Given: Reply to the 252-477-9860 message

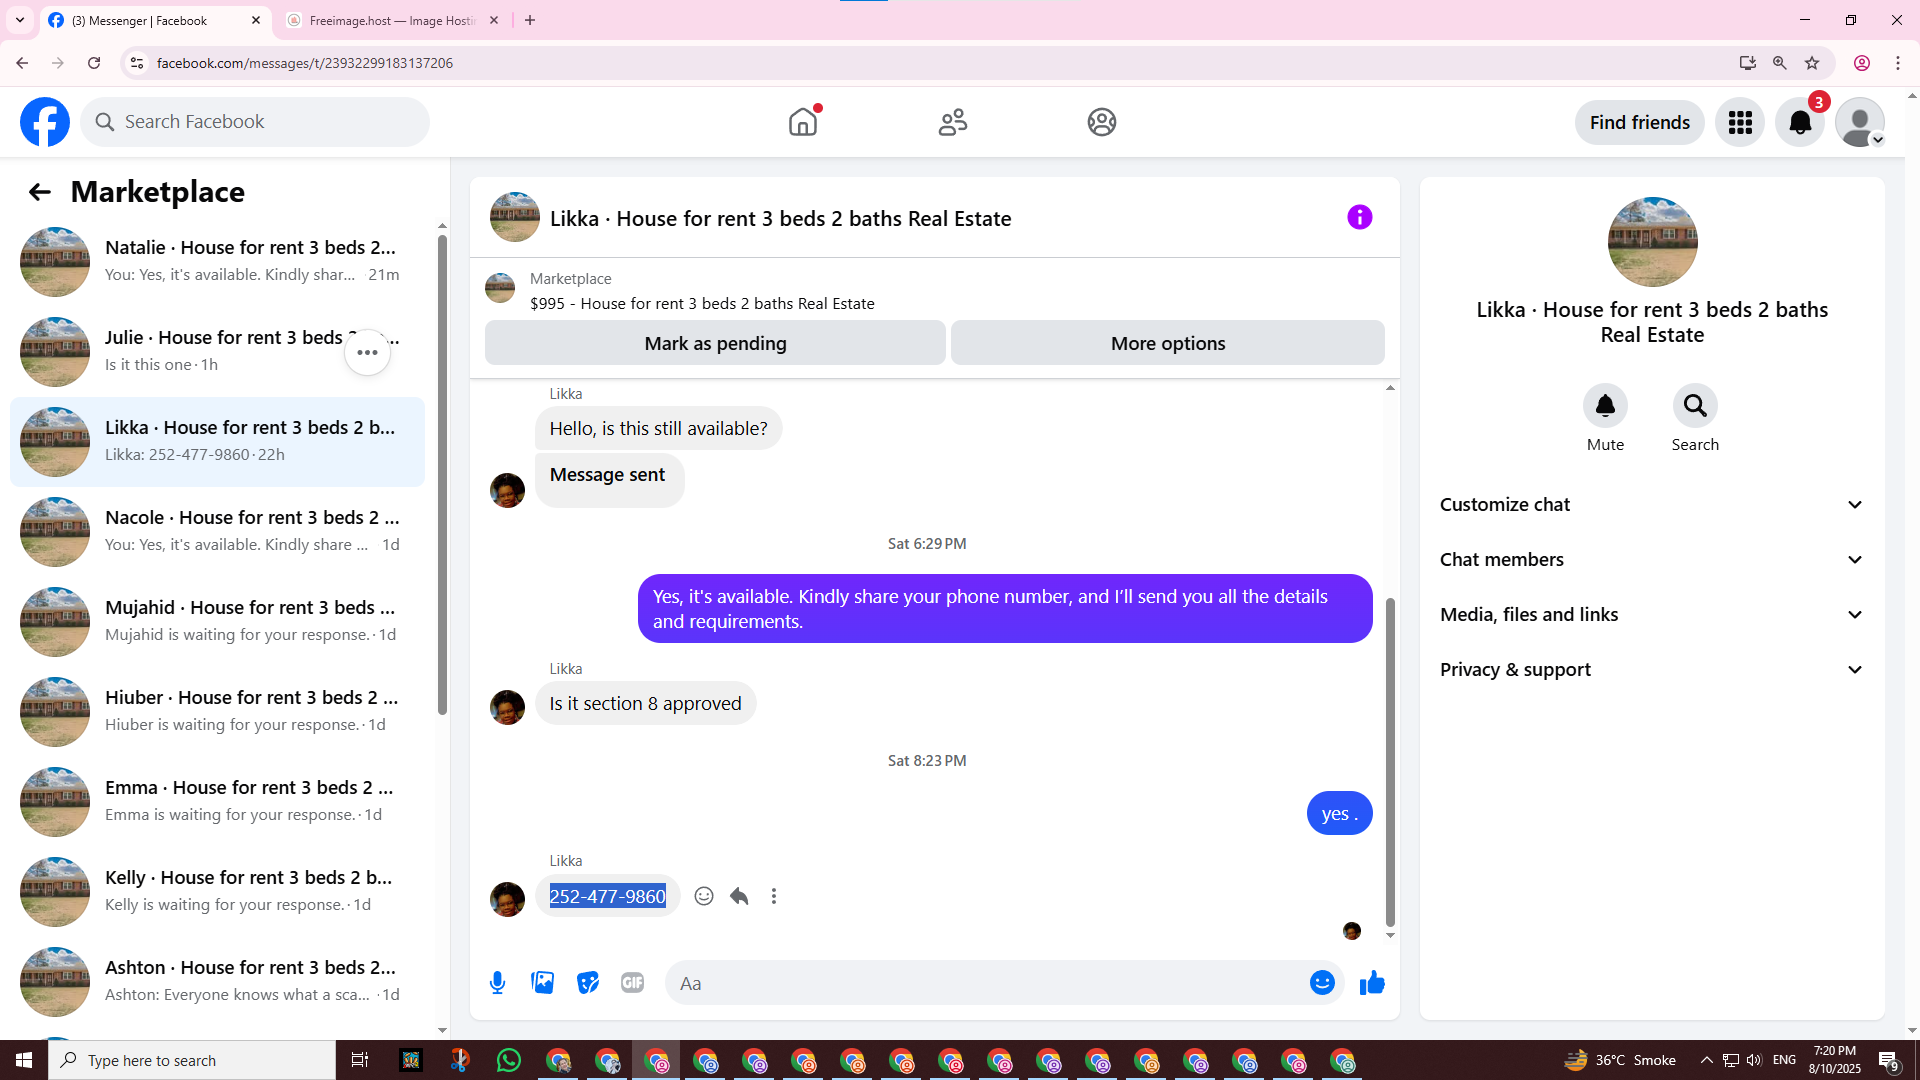Looking at the screenshot, I should (x=739, y=896).
